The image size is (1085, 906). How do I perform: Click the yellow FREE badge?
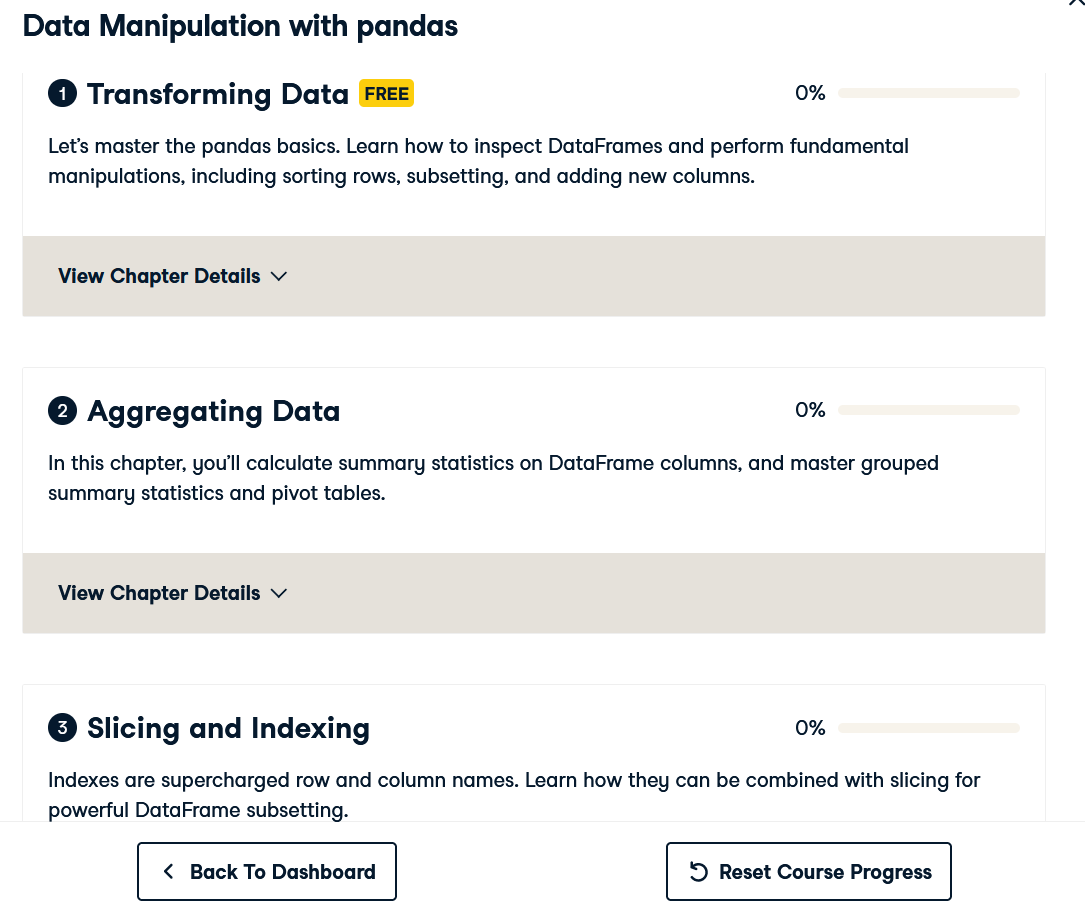click(x=386, y=94)
